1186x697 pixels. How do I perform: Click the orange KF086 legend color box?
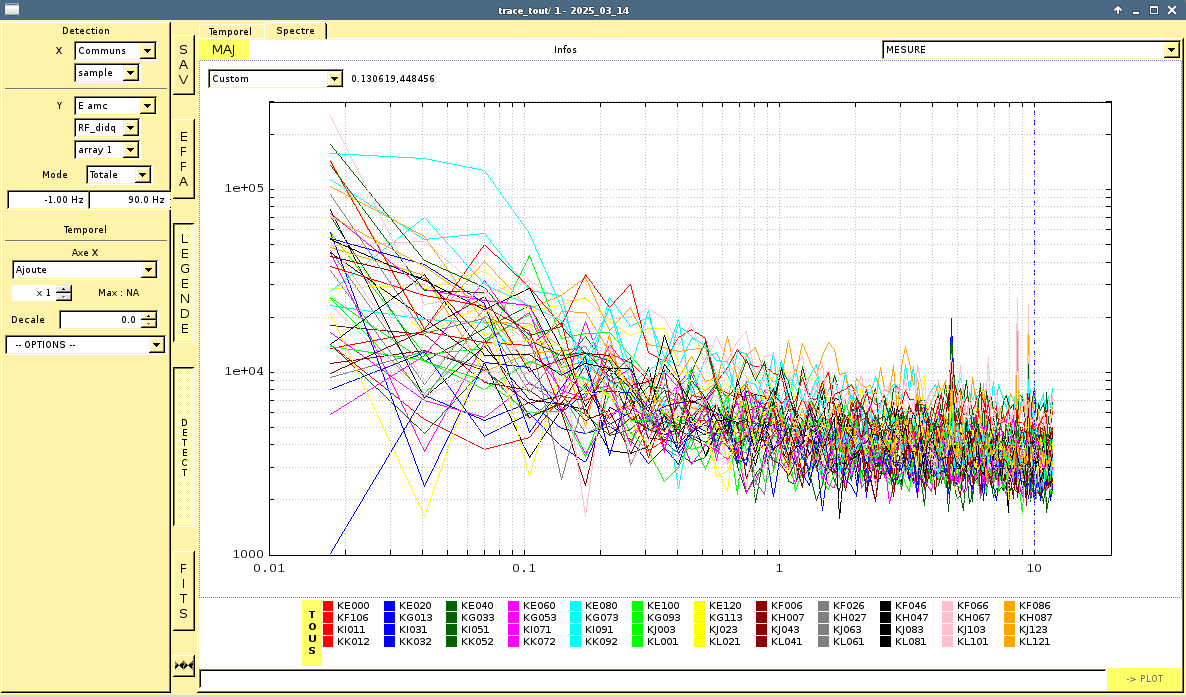(x=1010, y=606)
